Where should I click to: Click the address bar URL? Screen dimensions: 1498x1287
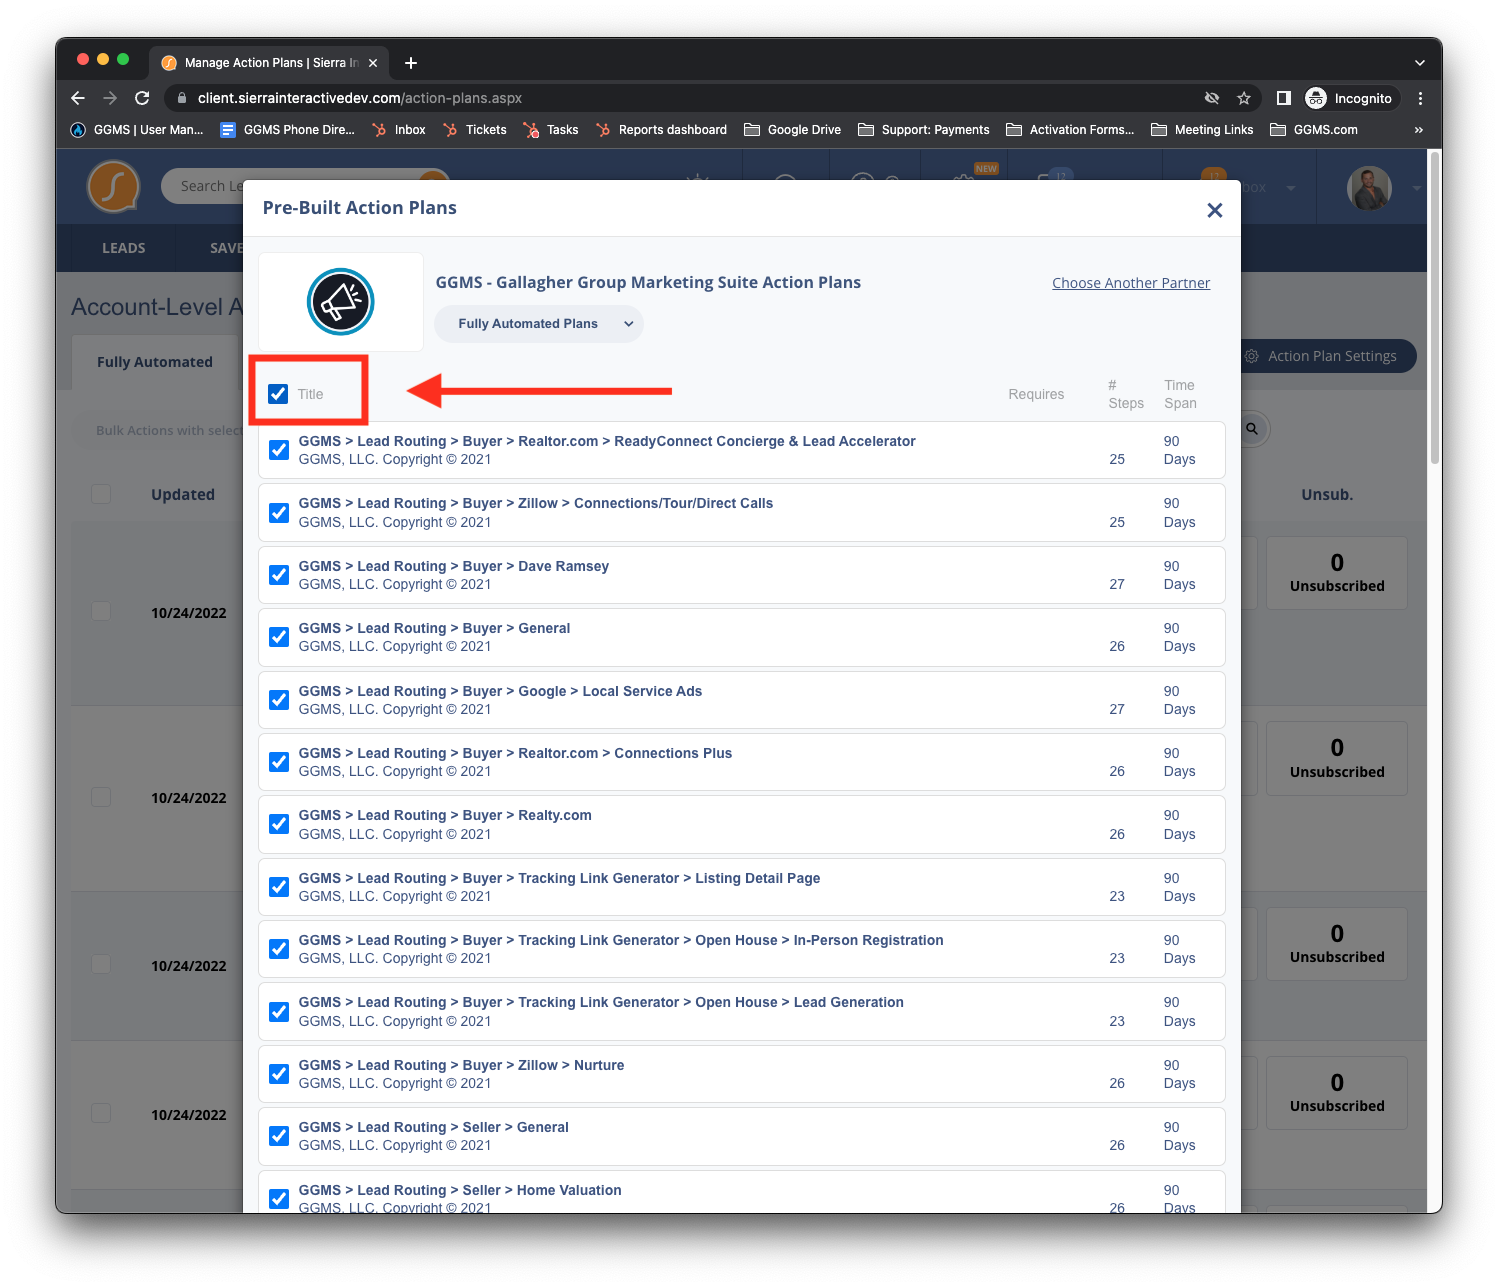360,98
